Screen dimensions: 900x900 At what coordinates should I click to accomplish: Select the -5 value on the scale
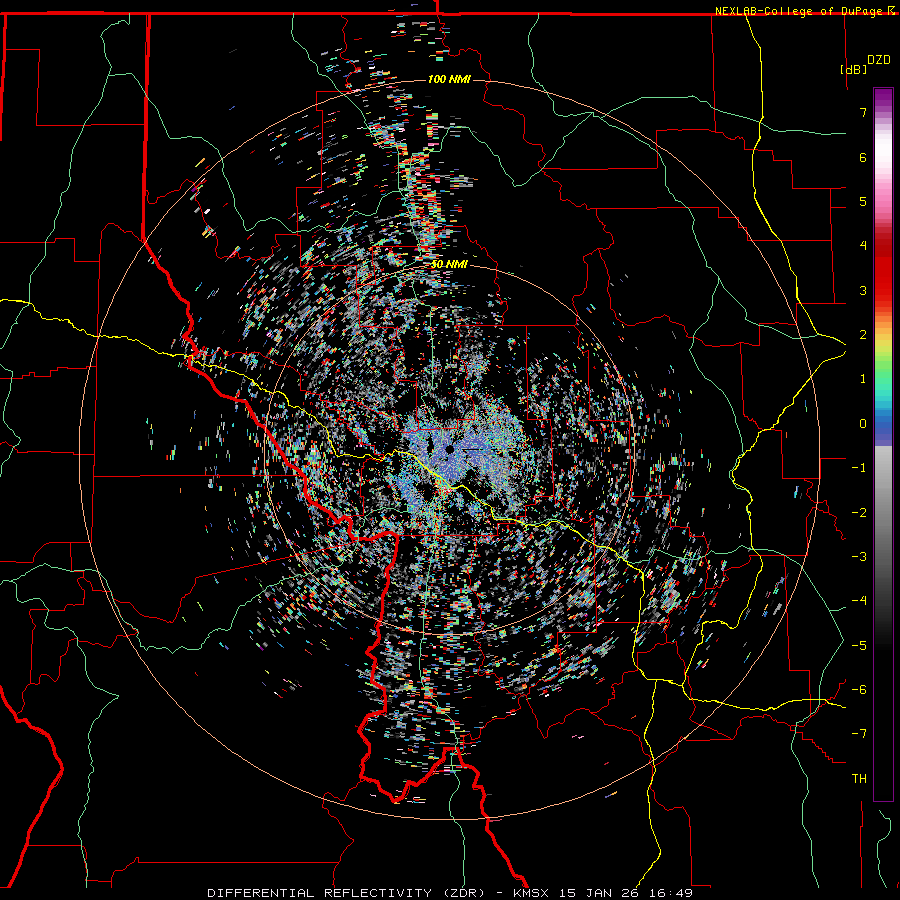coord(859,646)
